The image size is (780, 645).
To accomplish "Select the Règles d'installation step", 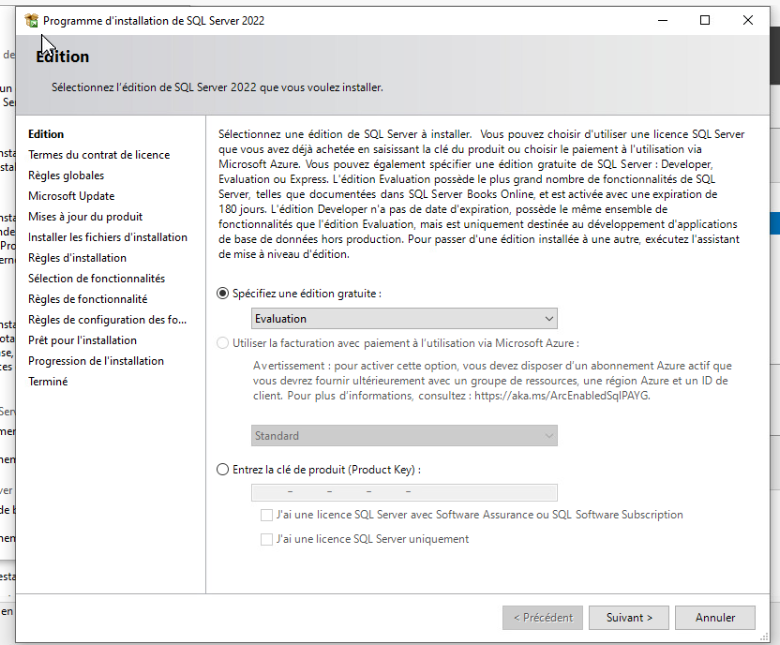I will coord(77,258).
